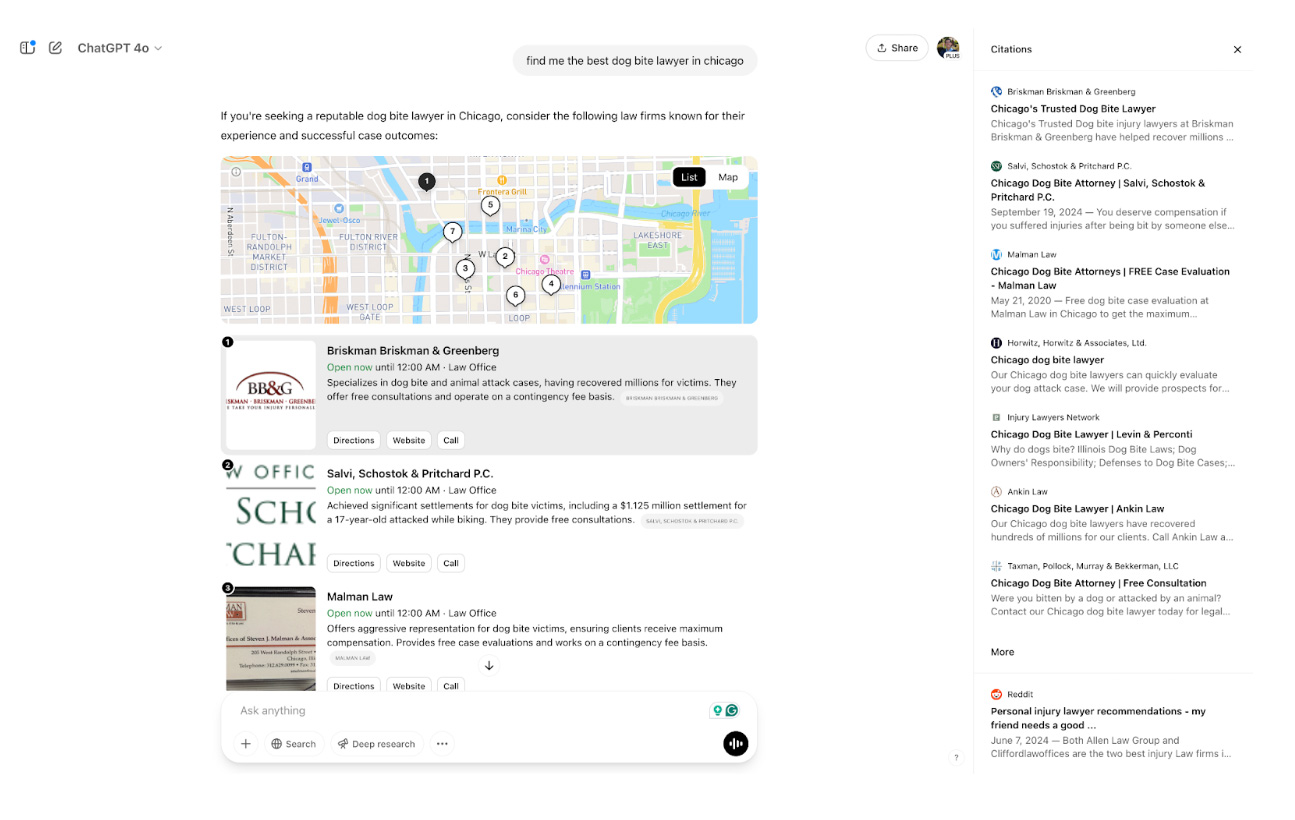
Task: Click the down arrow to reveal more results
Action: coord(489,665)
